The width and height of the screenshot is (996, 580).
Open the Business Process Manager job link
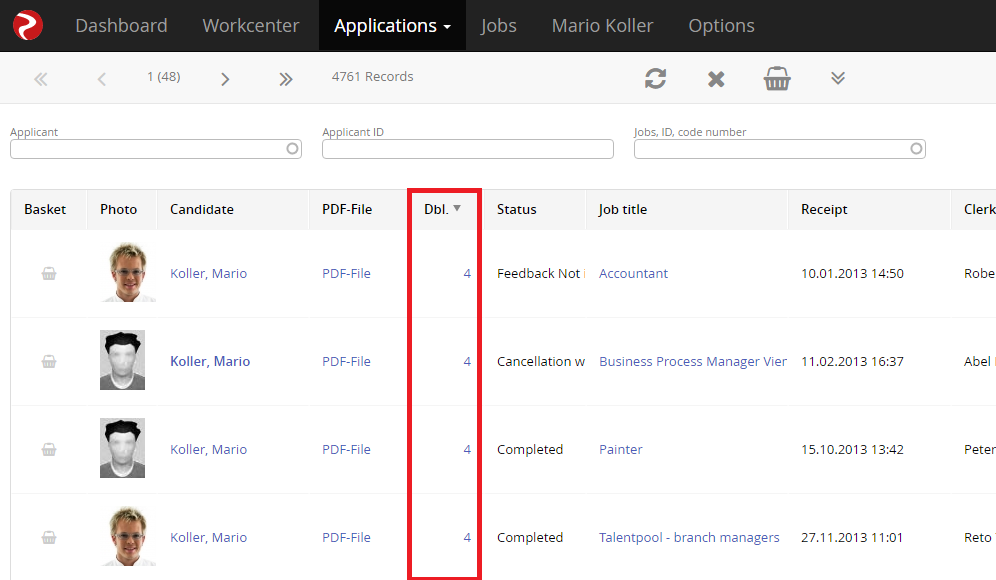[x=692, y=361]
